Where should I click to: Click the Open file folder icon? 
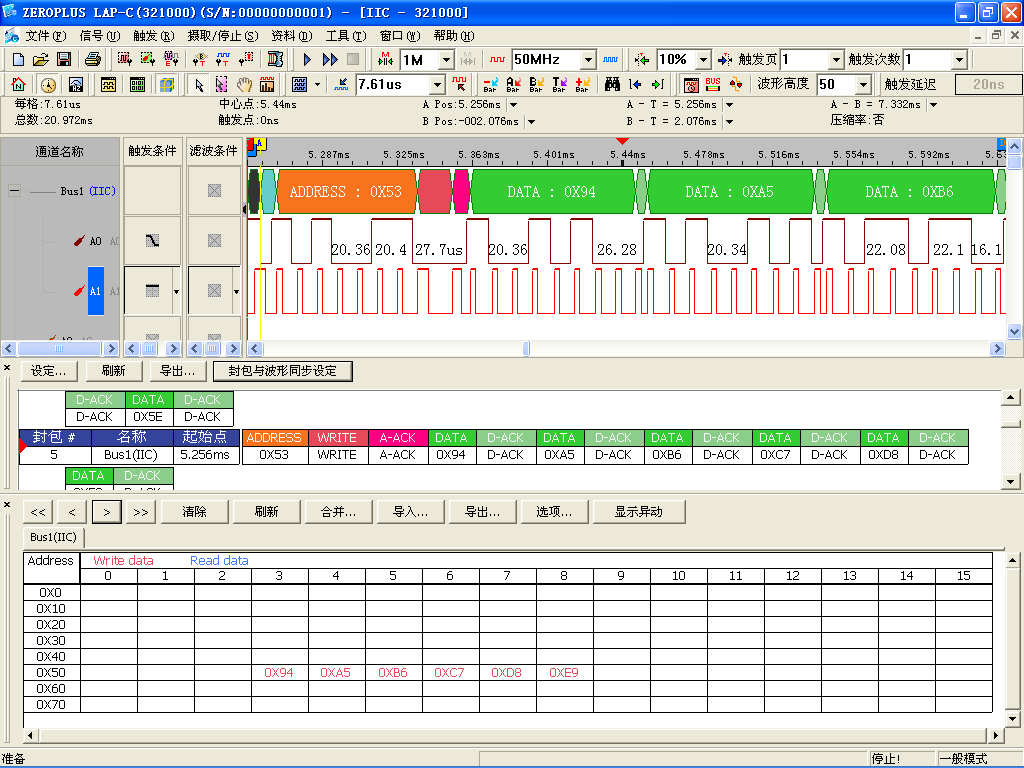tap(41, 60)
